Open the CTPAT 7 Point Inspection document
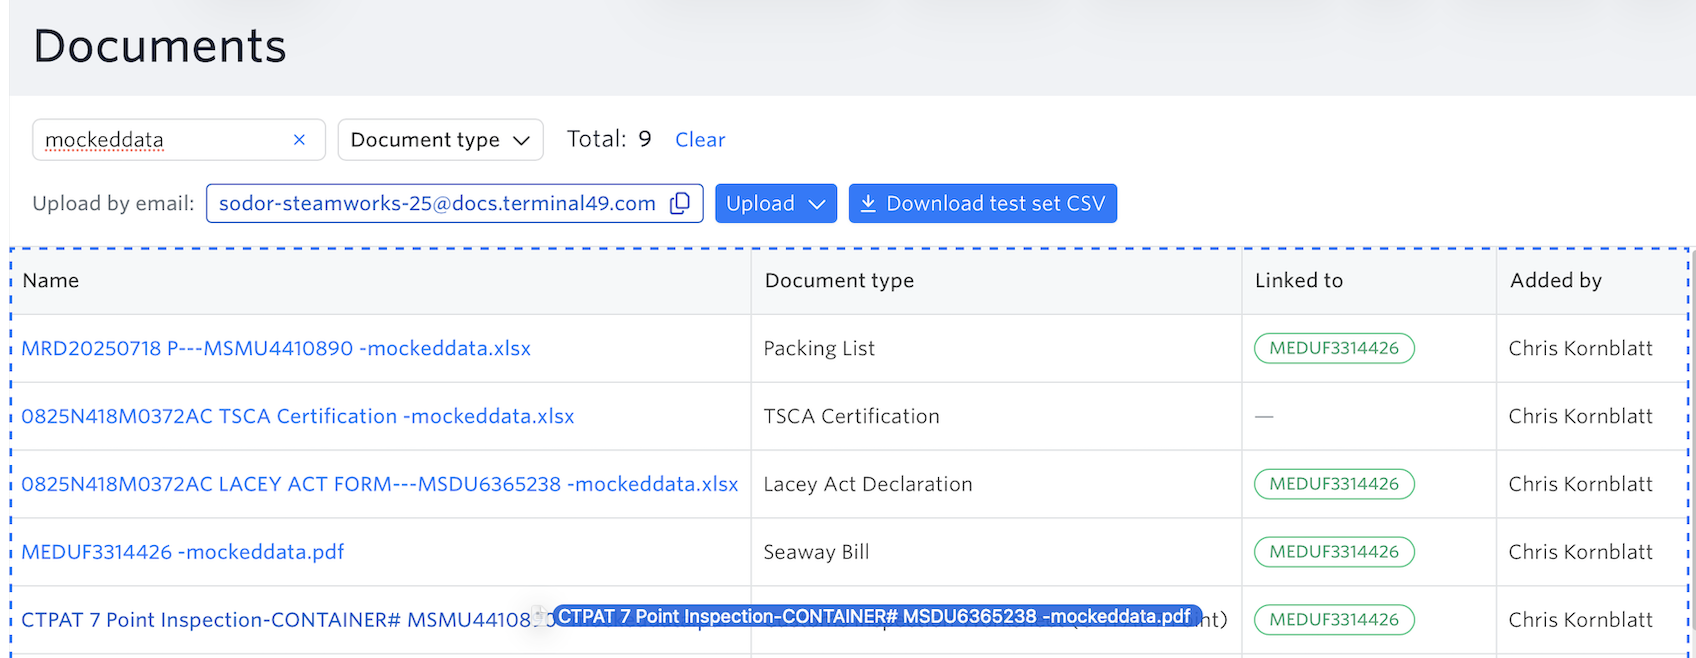 pyautogui.click(x=270, y=620)
